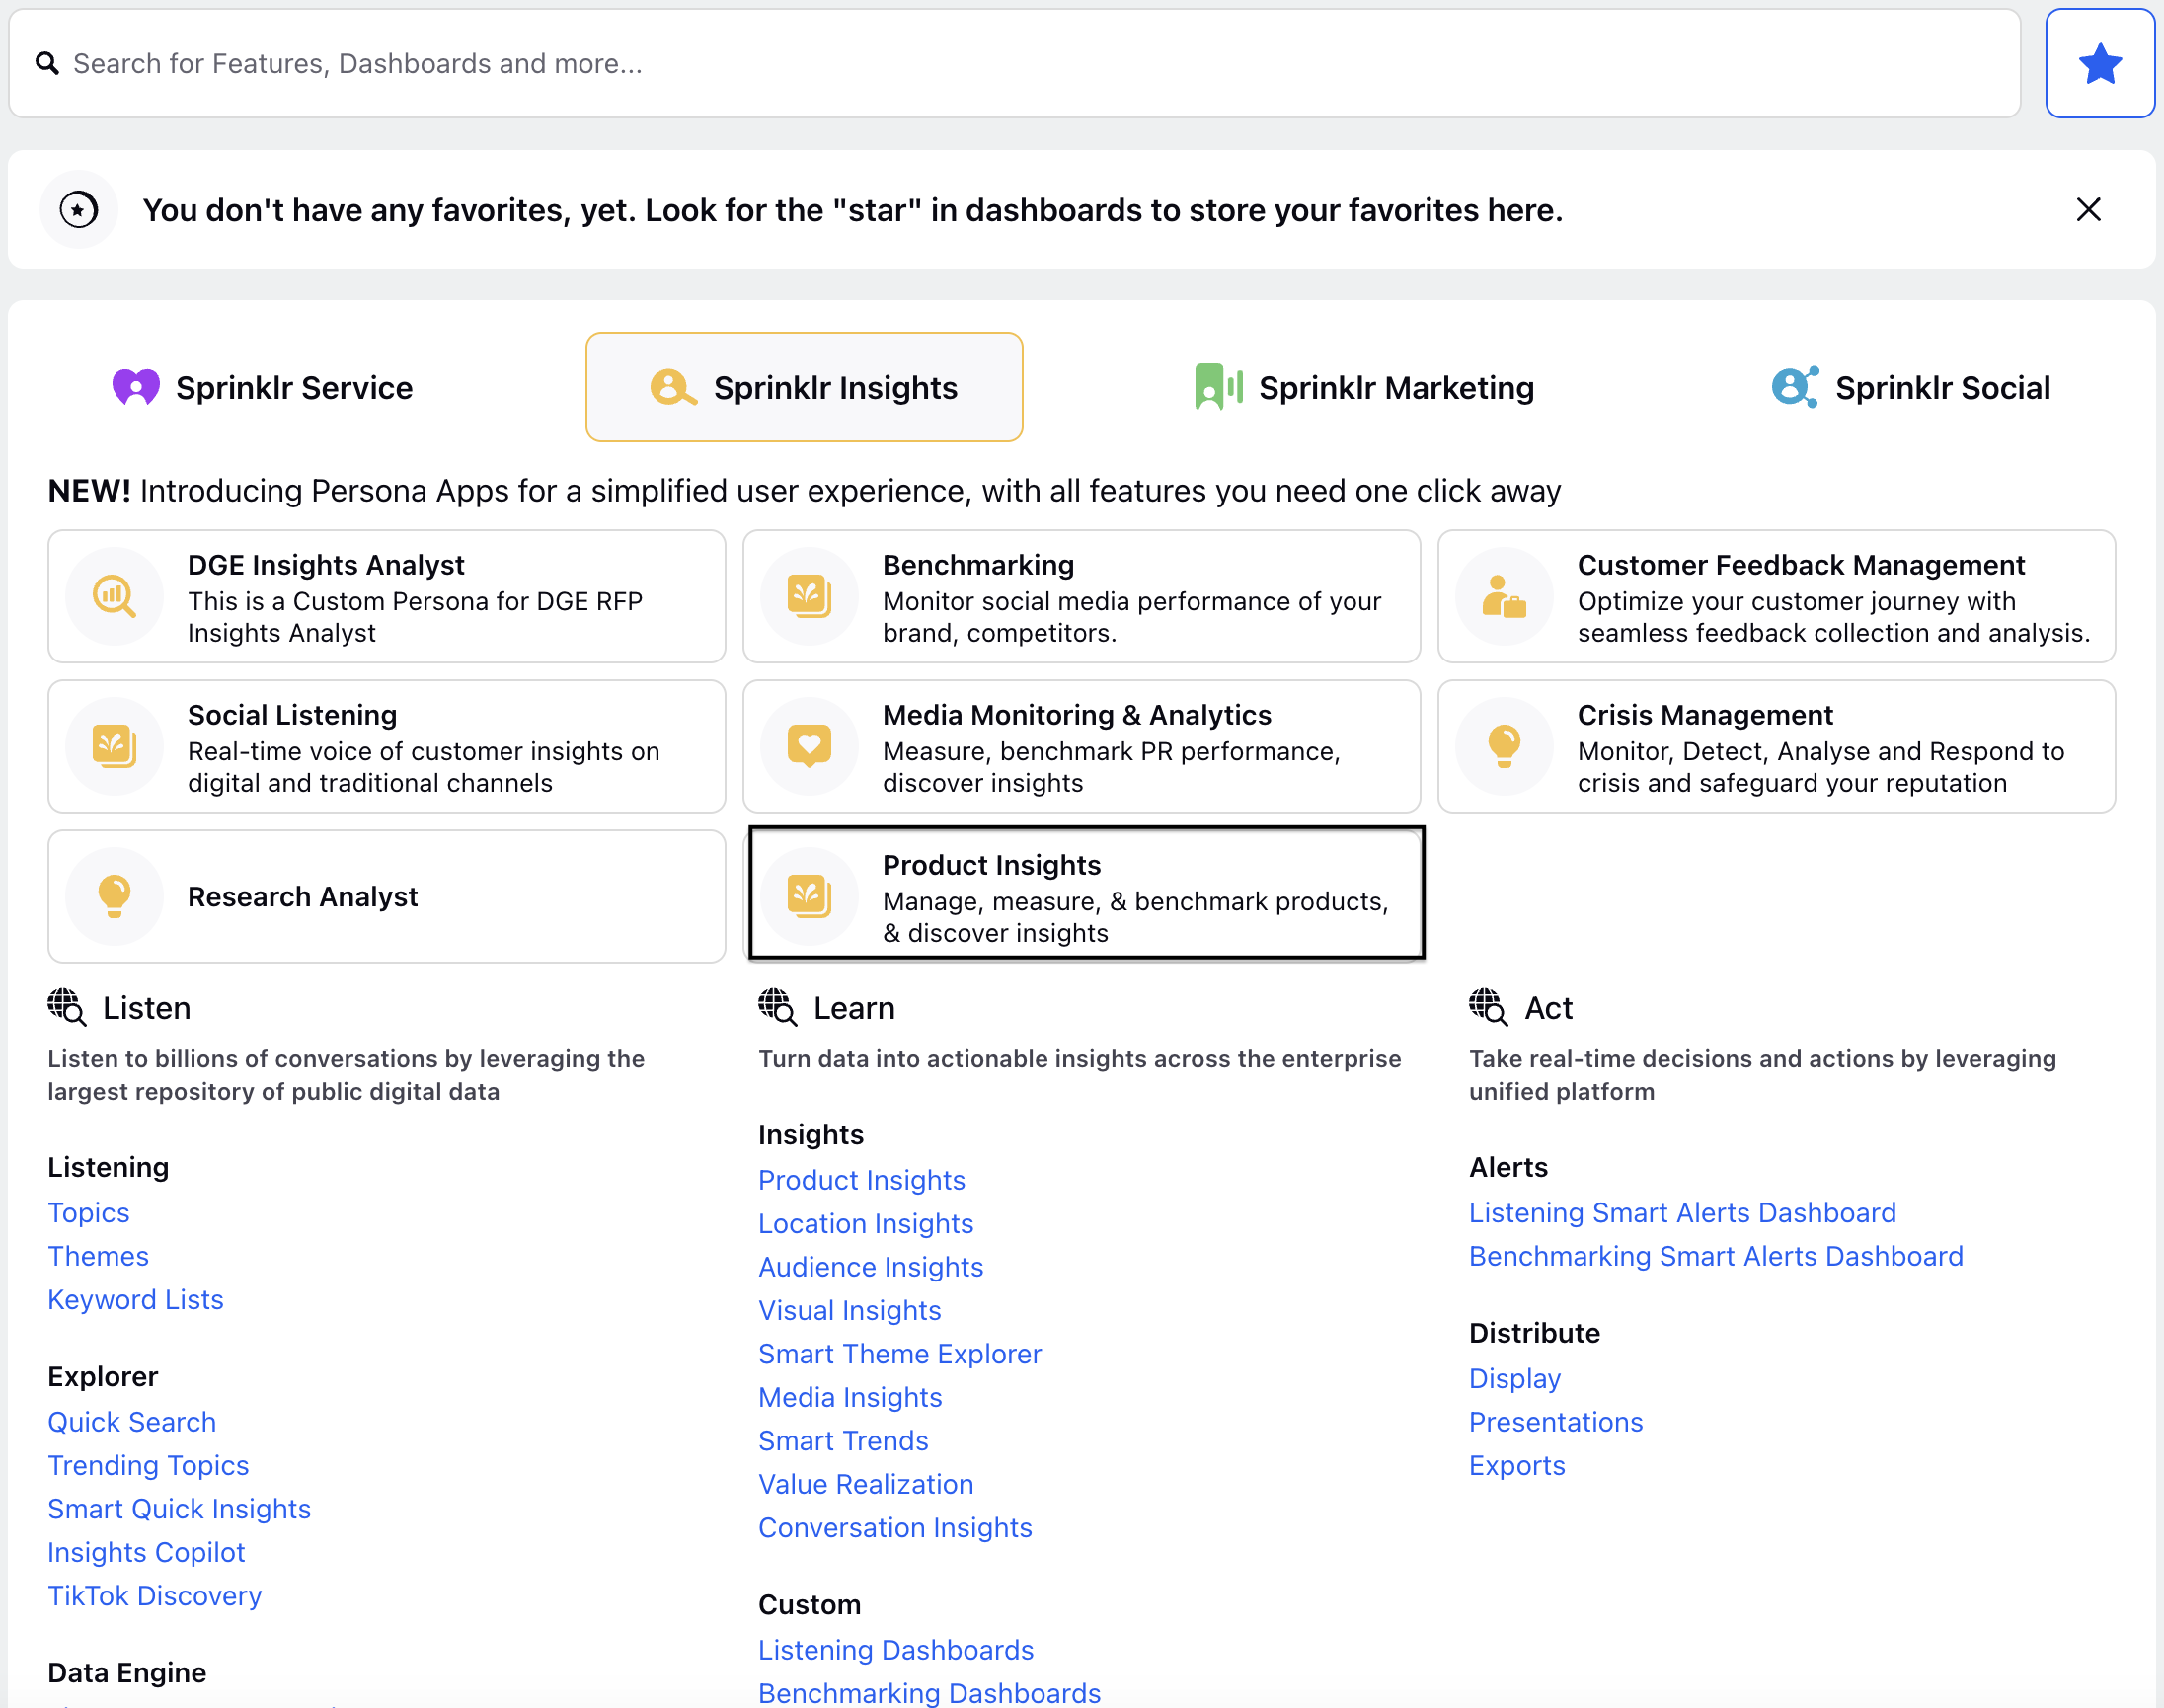Viewport: 2164px width, 1708px height.
Task: Click the Media Monitoring heart bubble icon
Action: point(810,746)
